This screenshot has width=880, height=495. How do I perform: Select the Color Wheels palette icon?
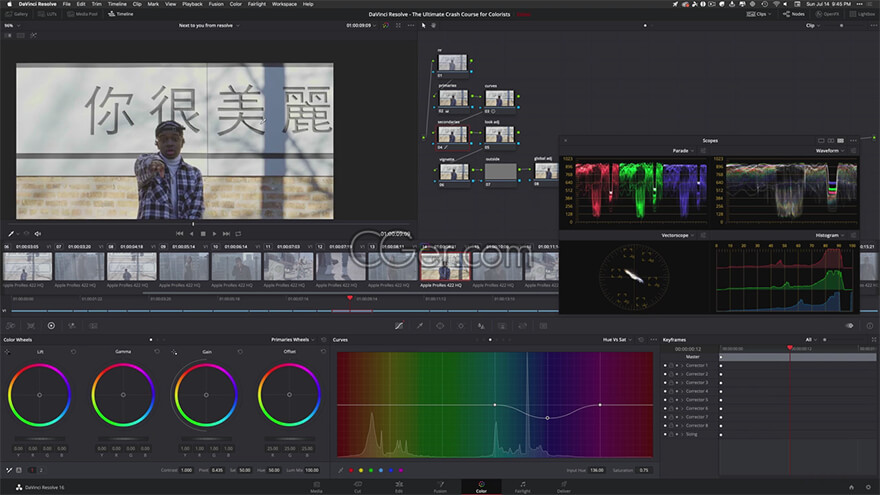[x=51, y=326]
